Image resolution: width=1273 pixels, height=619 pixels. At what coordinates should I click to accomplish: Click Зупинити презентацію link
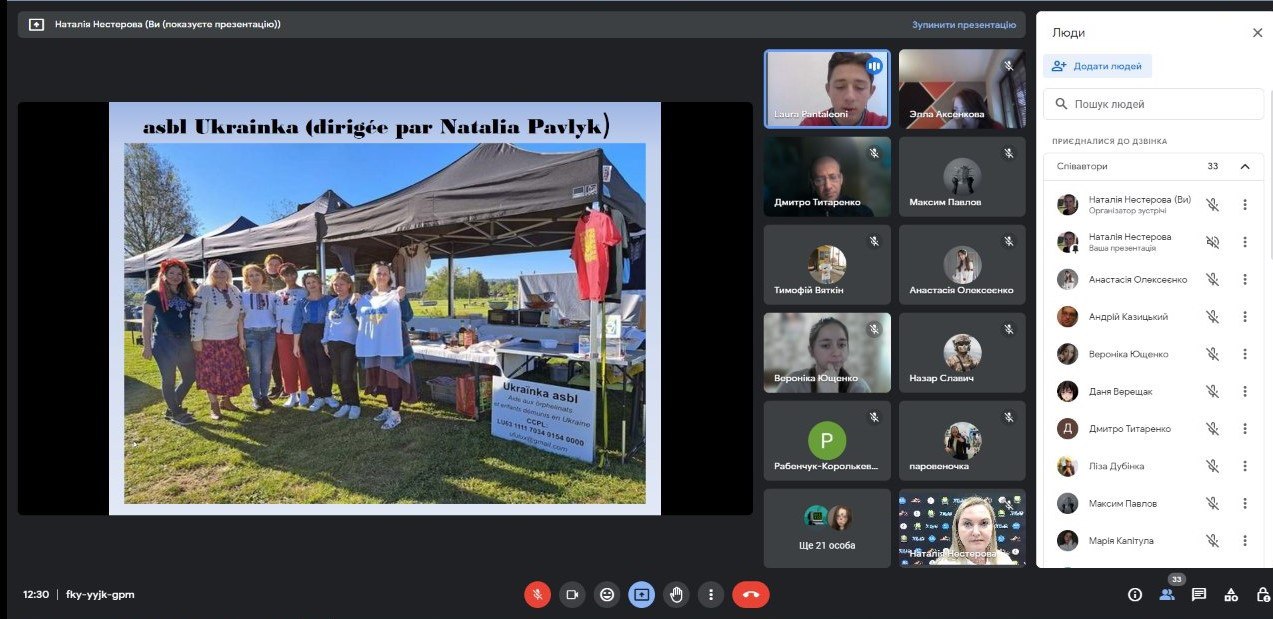click(962, 24)
